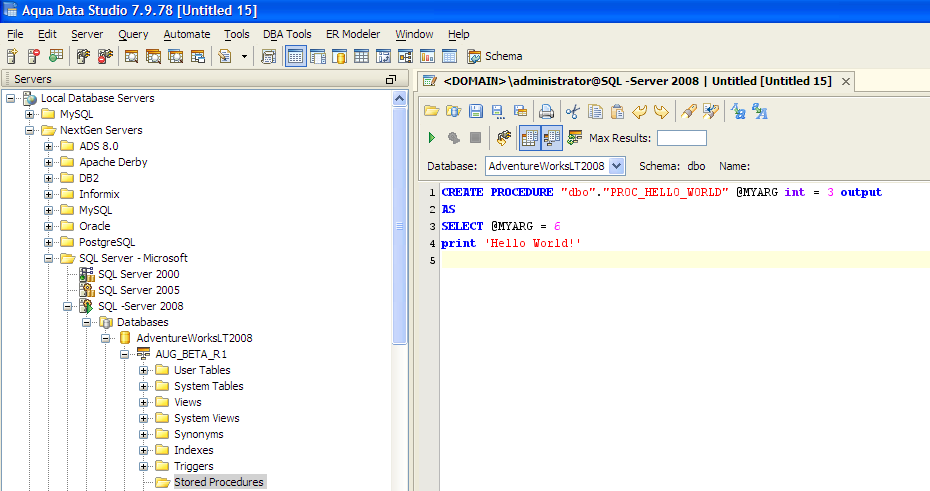Image resolution: width=930 pixels, height=491 pixels.
Task: Select SQL Server 2000 in the tree
Action: click(138, 274)
